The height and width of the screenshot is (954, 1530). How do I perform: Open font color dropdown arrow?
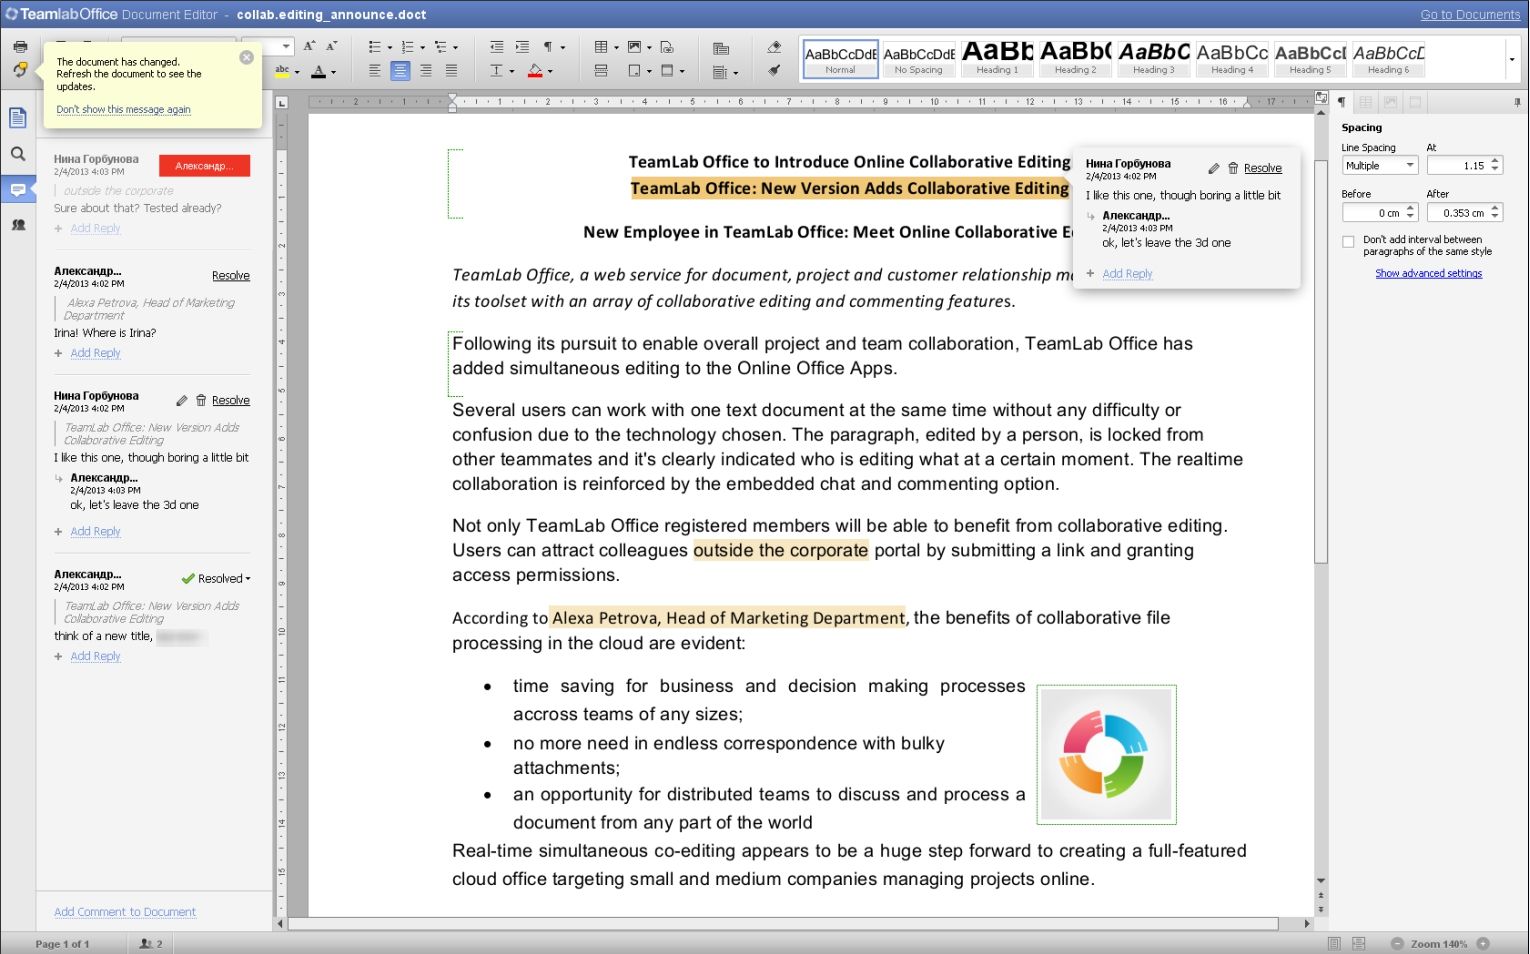click(x=333, y=72)
